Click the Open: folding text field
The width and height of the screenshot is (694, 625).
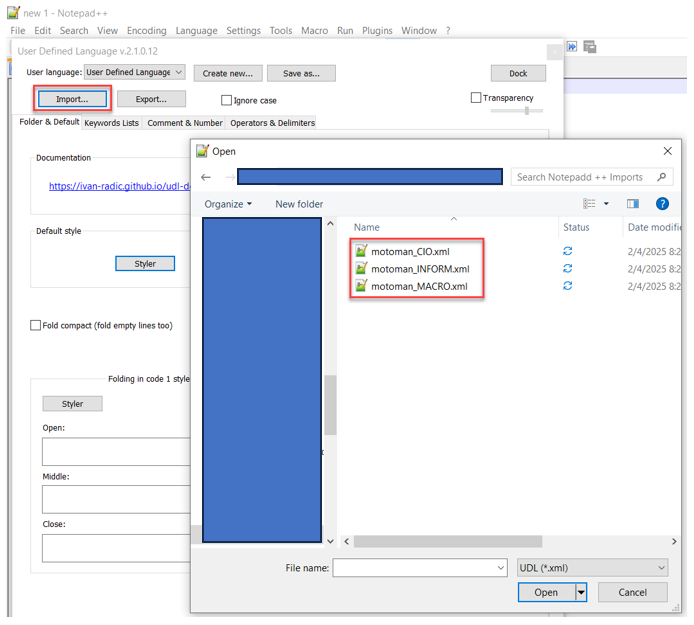coord(116,451)
